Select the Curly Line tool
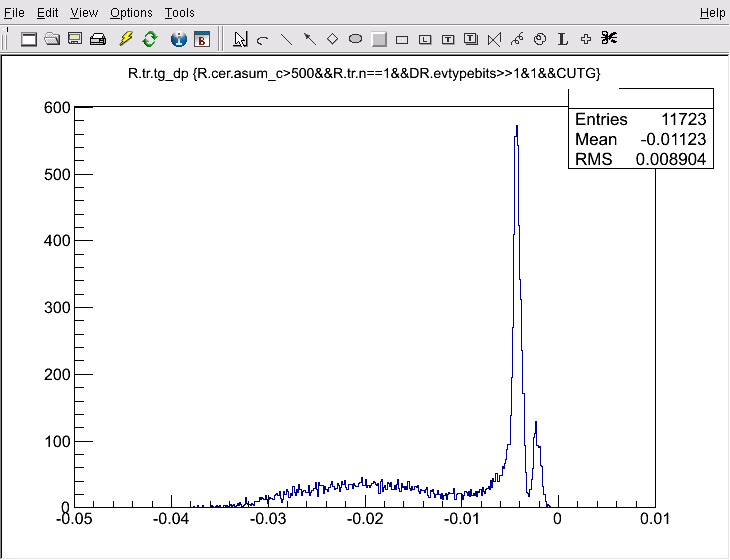 517,39
